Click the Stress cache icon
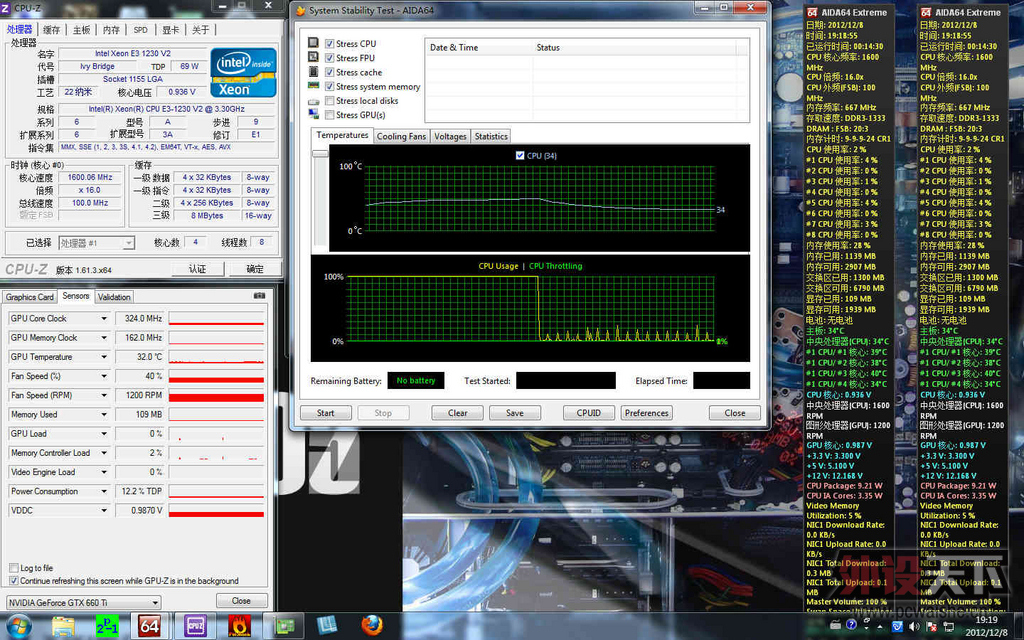 313,72
